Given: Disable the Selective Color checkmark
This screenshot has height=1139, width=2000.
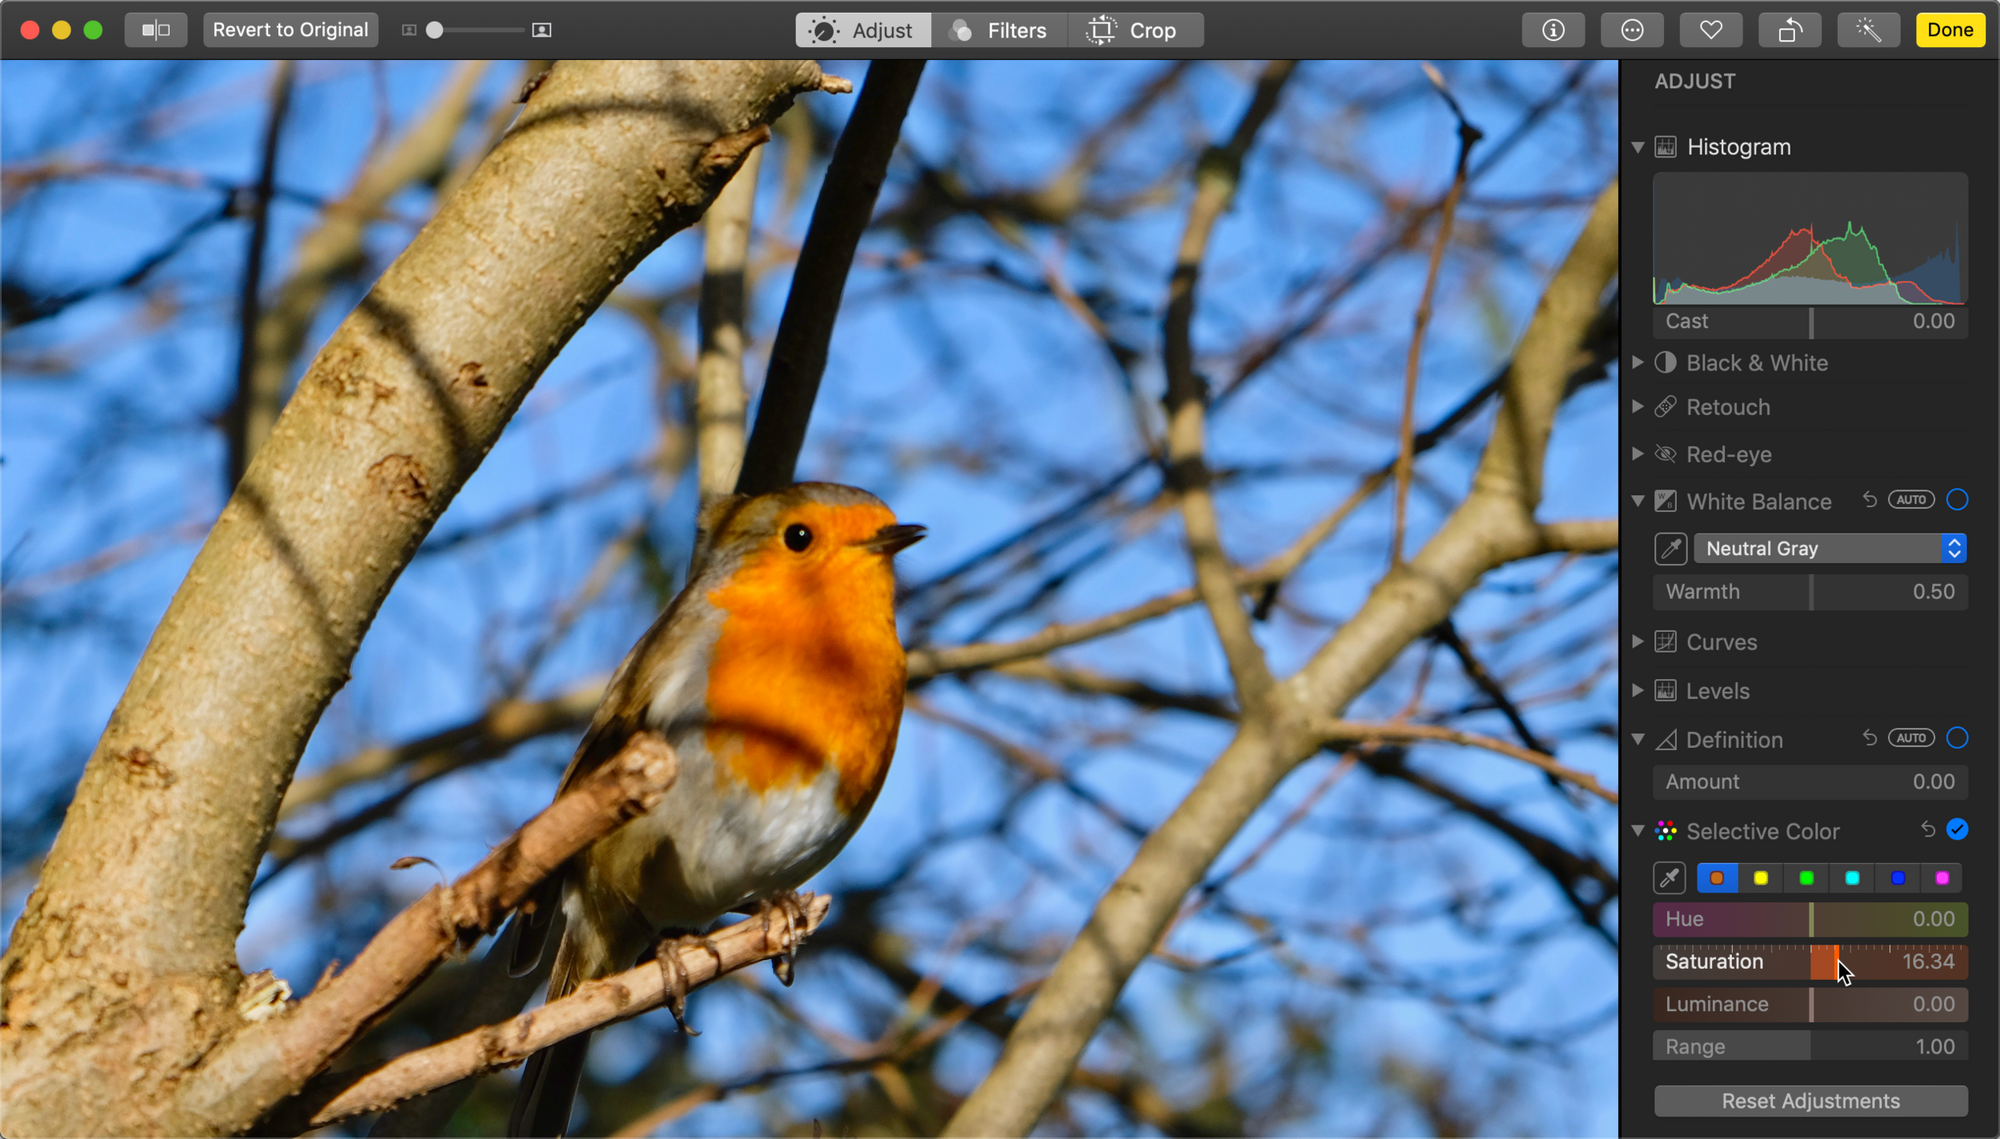Looking at the screenshot, I should pos(1957,829).
